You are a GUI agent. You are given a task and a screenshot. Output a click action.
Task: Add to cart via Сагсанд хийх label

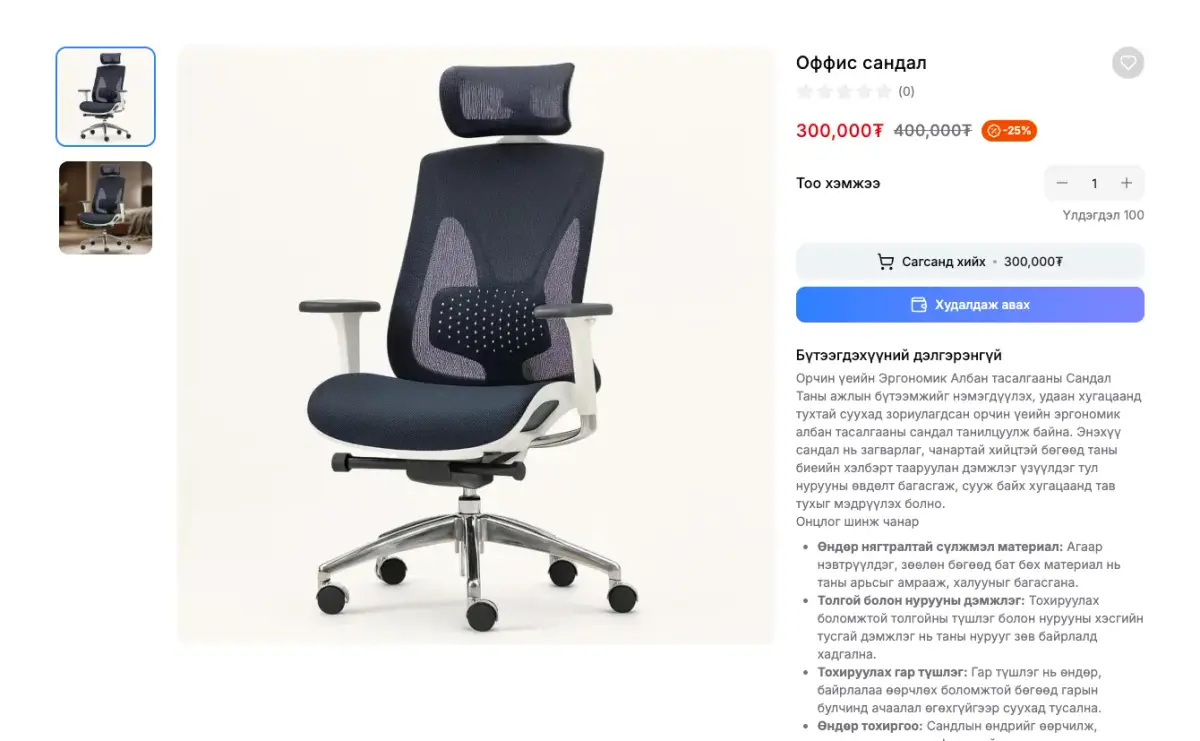[944, 262]
